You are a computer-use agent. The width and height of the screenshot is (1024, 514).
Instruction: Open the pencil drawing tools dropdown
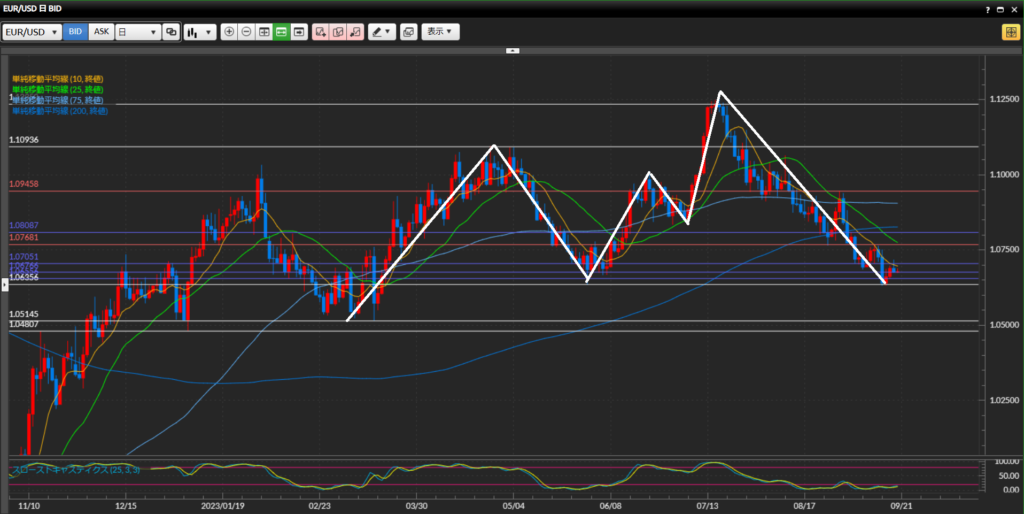[381, 32]
